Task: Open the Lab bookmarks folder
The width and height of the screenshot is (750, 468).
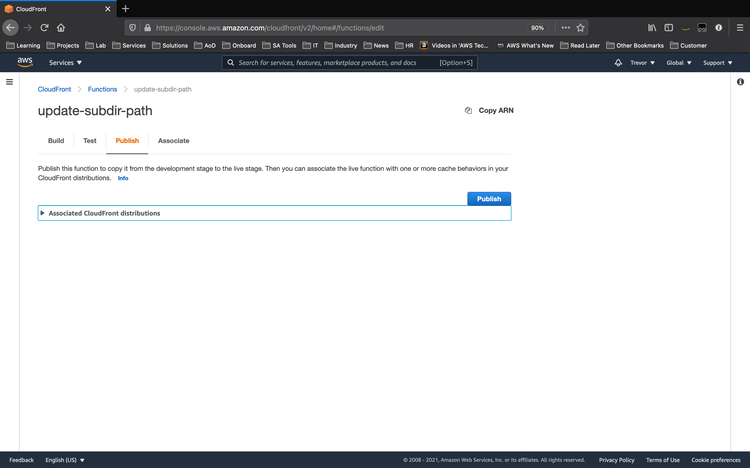Action: coord(95,45)
